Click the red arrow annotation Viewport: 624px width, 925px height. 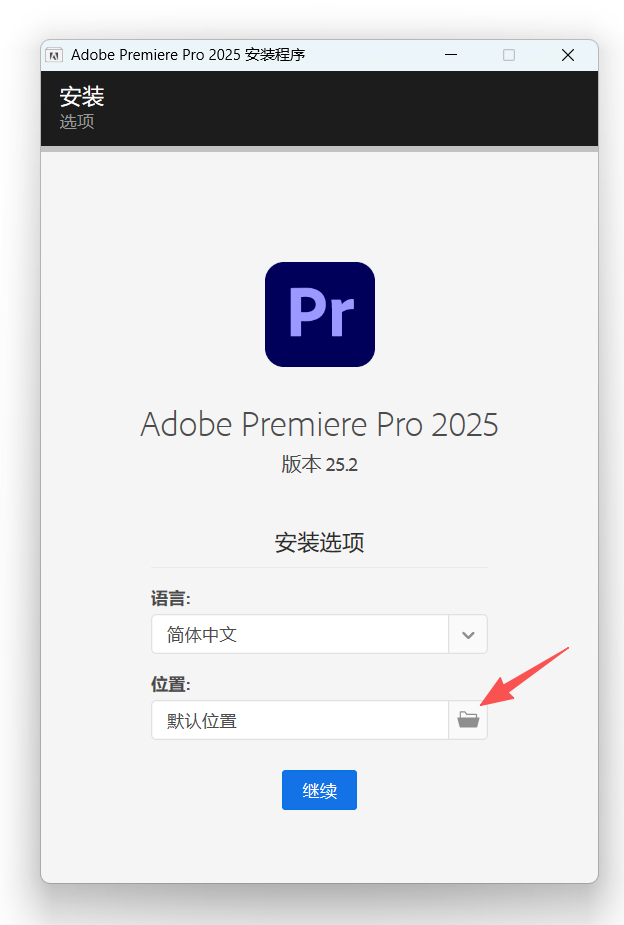(x=524, y=676)
